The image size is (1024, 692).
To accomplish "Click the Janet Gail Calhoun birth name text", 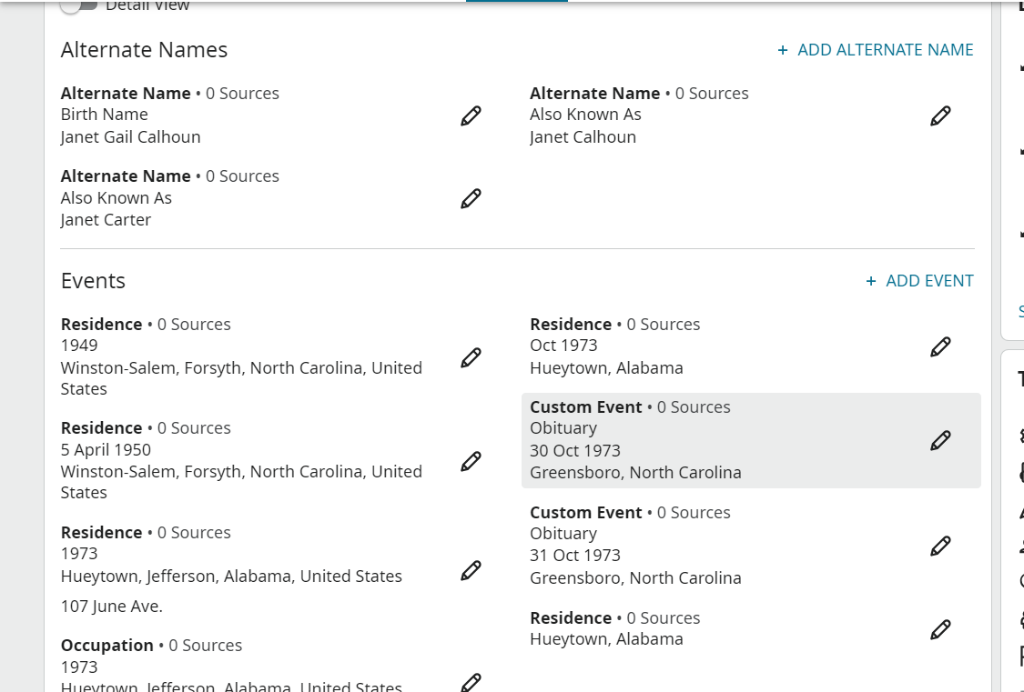I will pos(130,137).
